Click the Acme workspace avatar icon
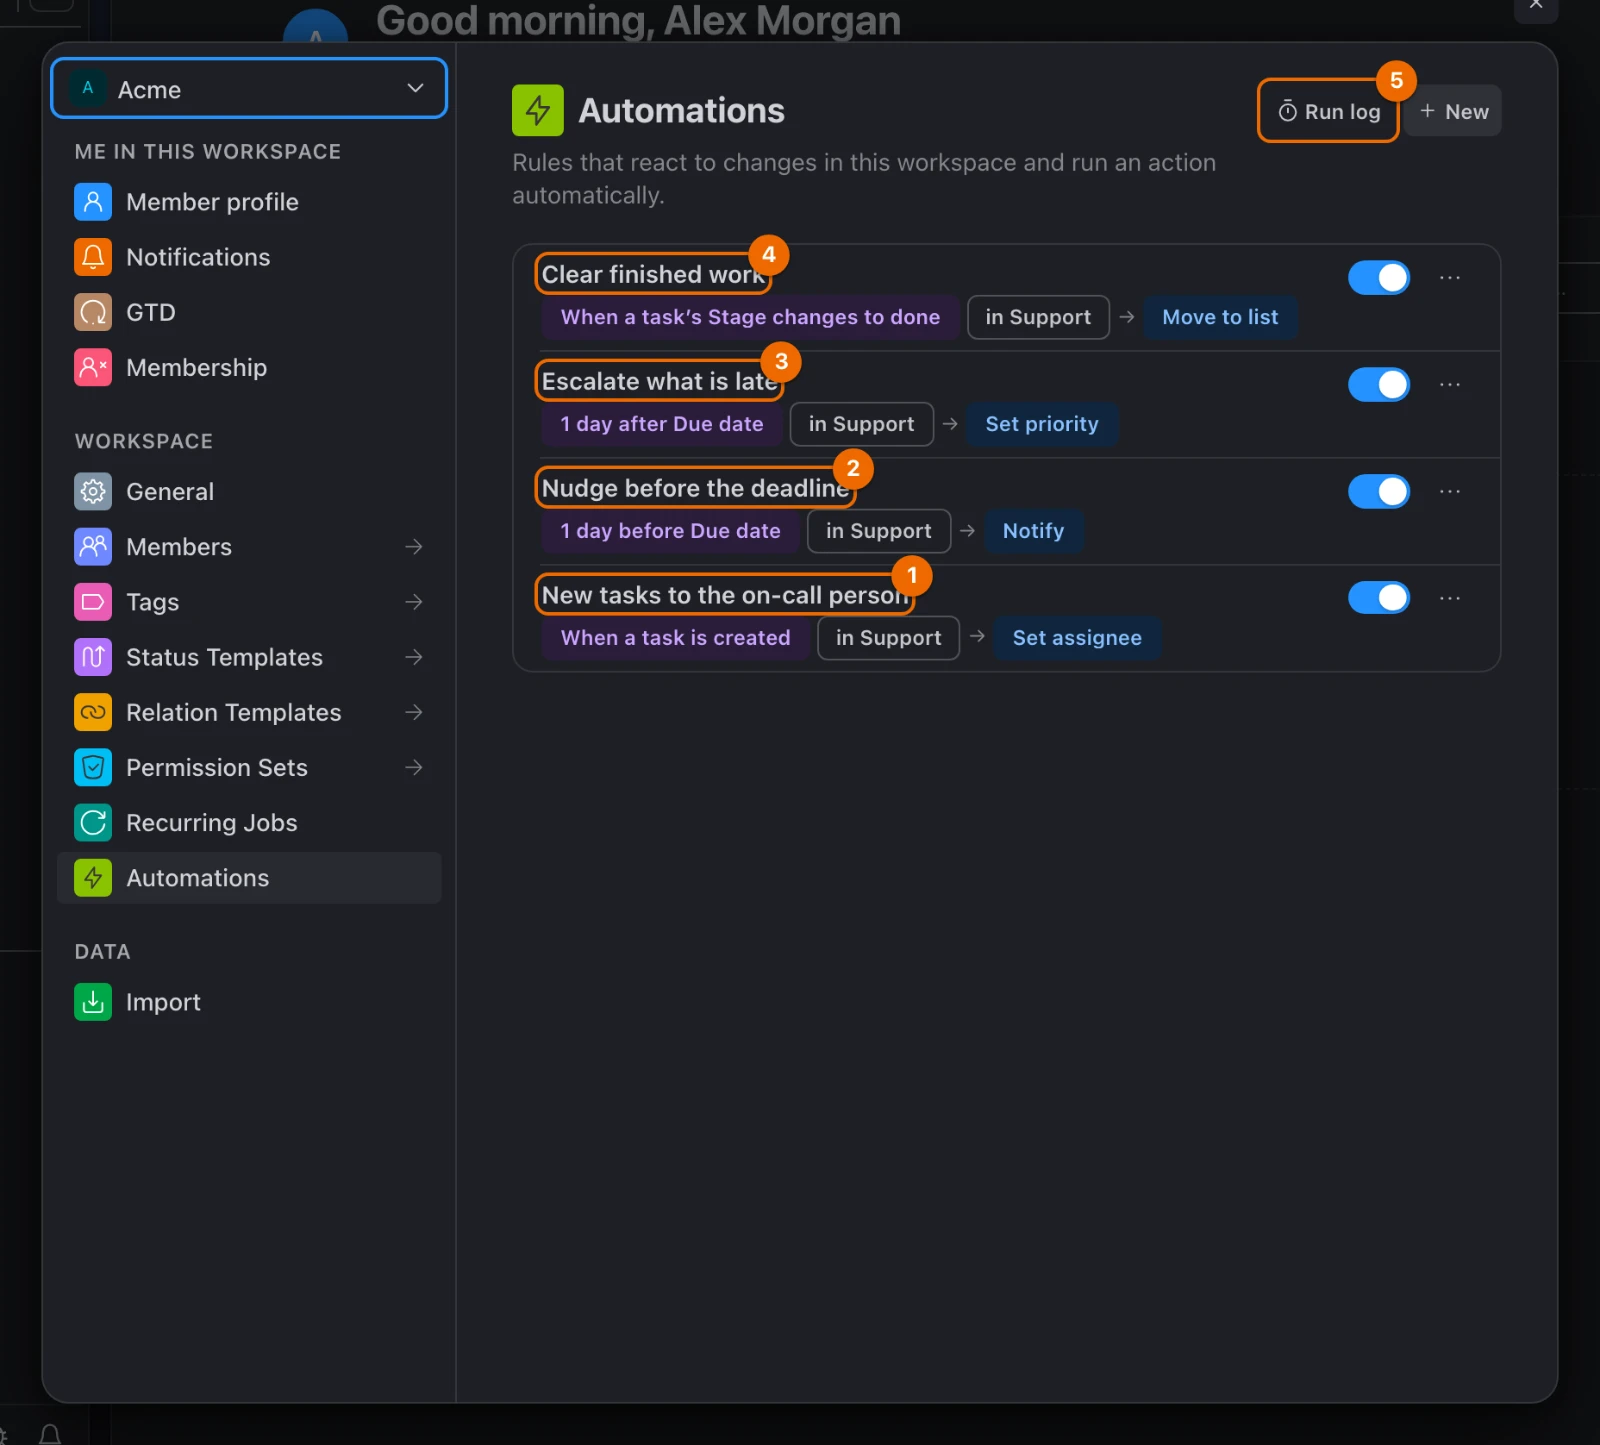This screenshot has height=1445, width=1600. 88,88
